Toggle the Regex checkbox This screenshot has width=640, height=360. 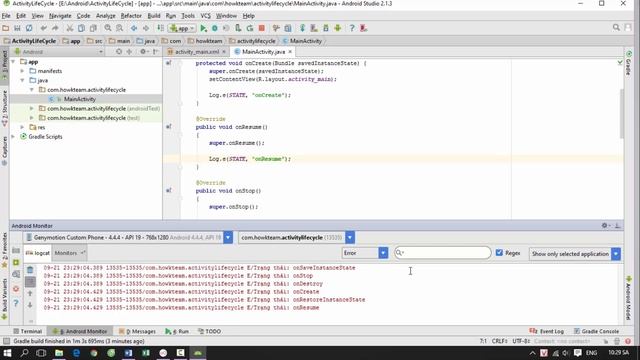pos(499,253)
